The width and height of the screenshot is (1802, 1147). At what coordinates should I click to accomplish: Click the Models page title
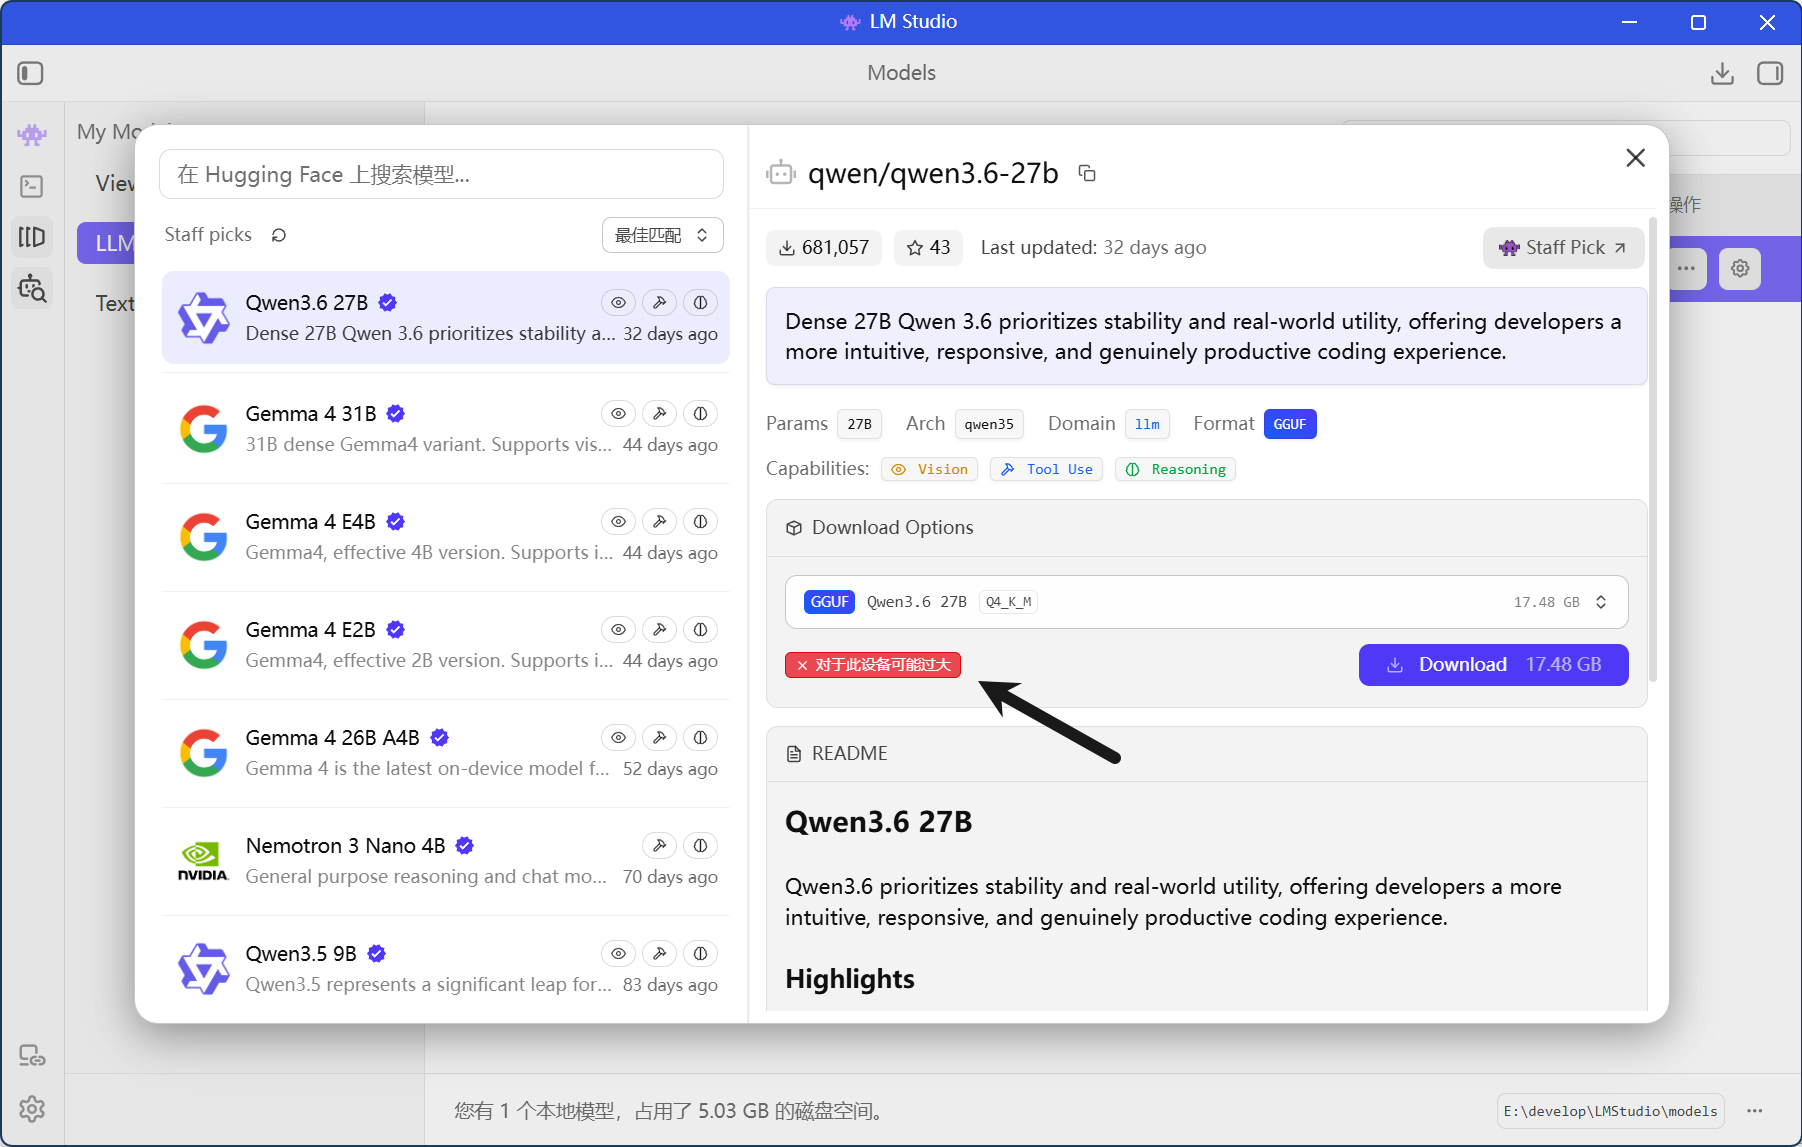pyautogui.click(x=901, y=73)
